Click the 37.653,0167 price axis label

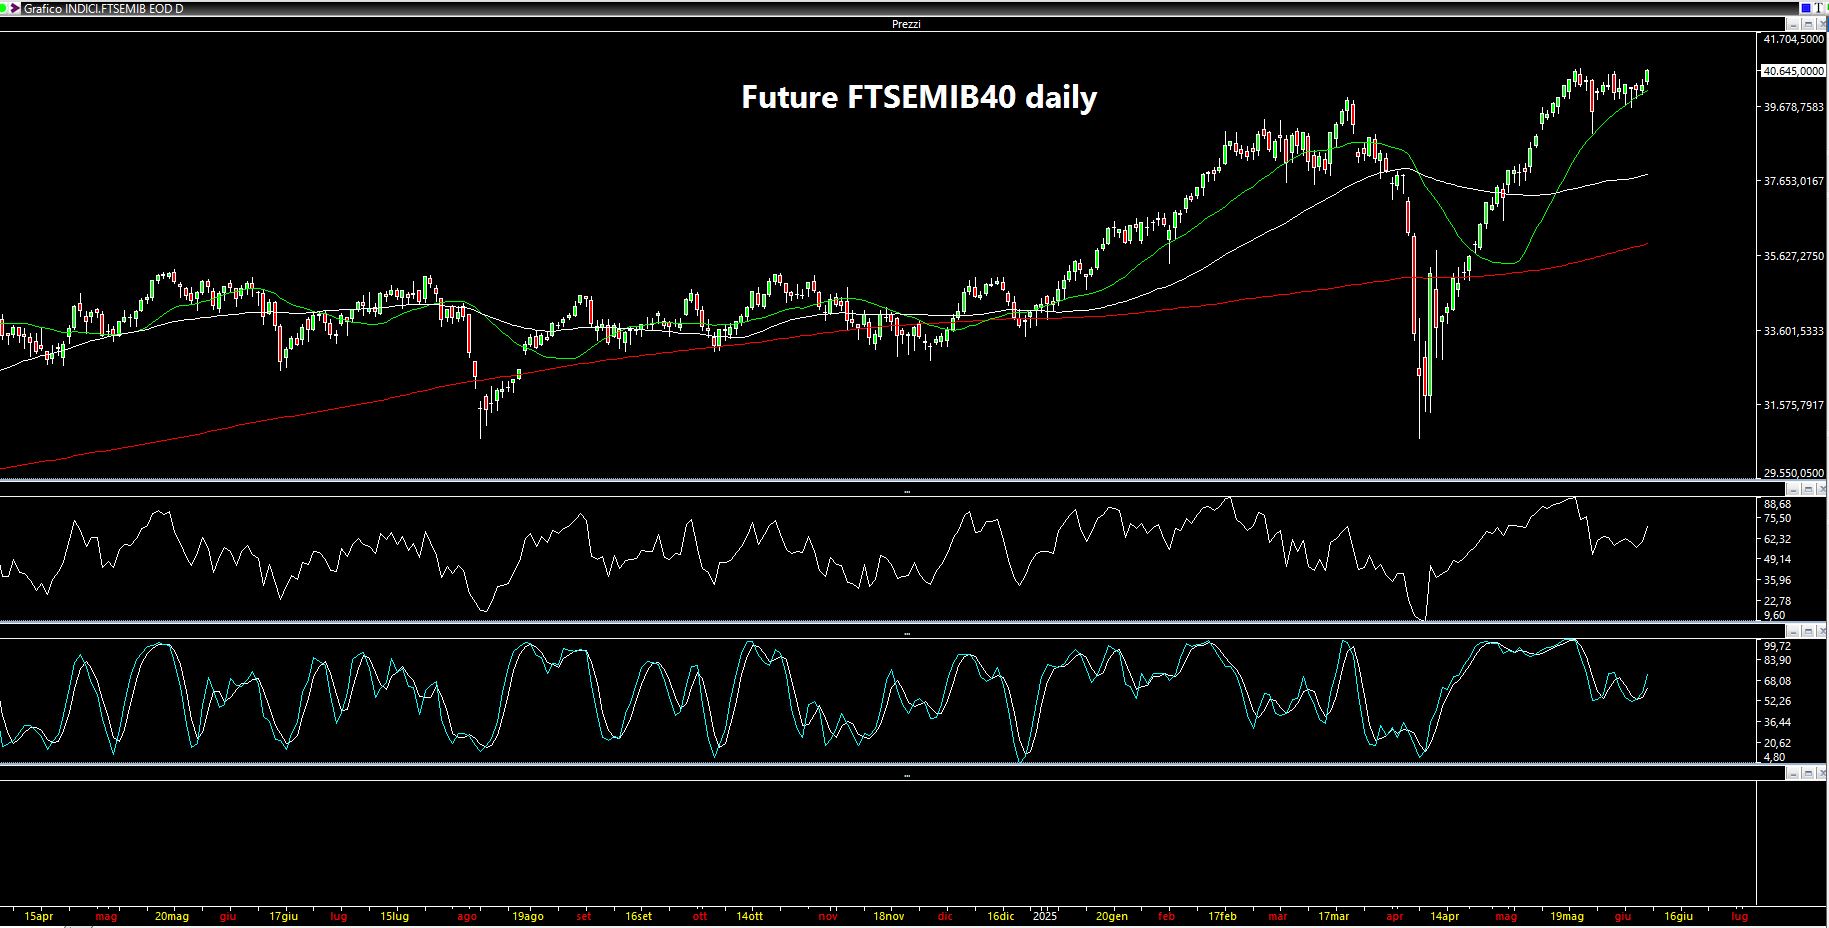(1794, 181)
